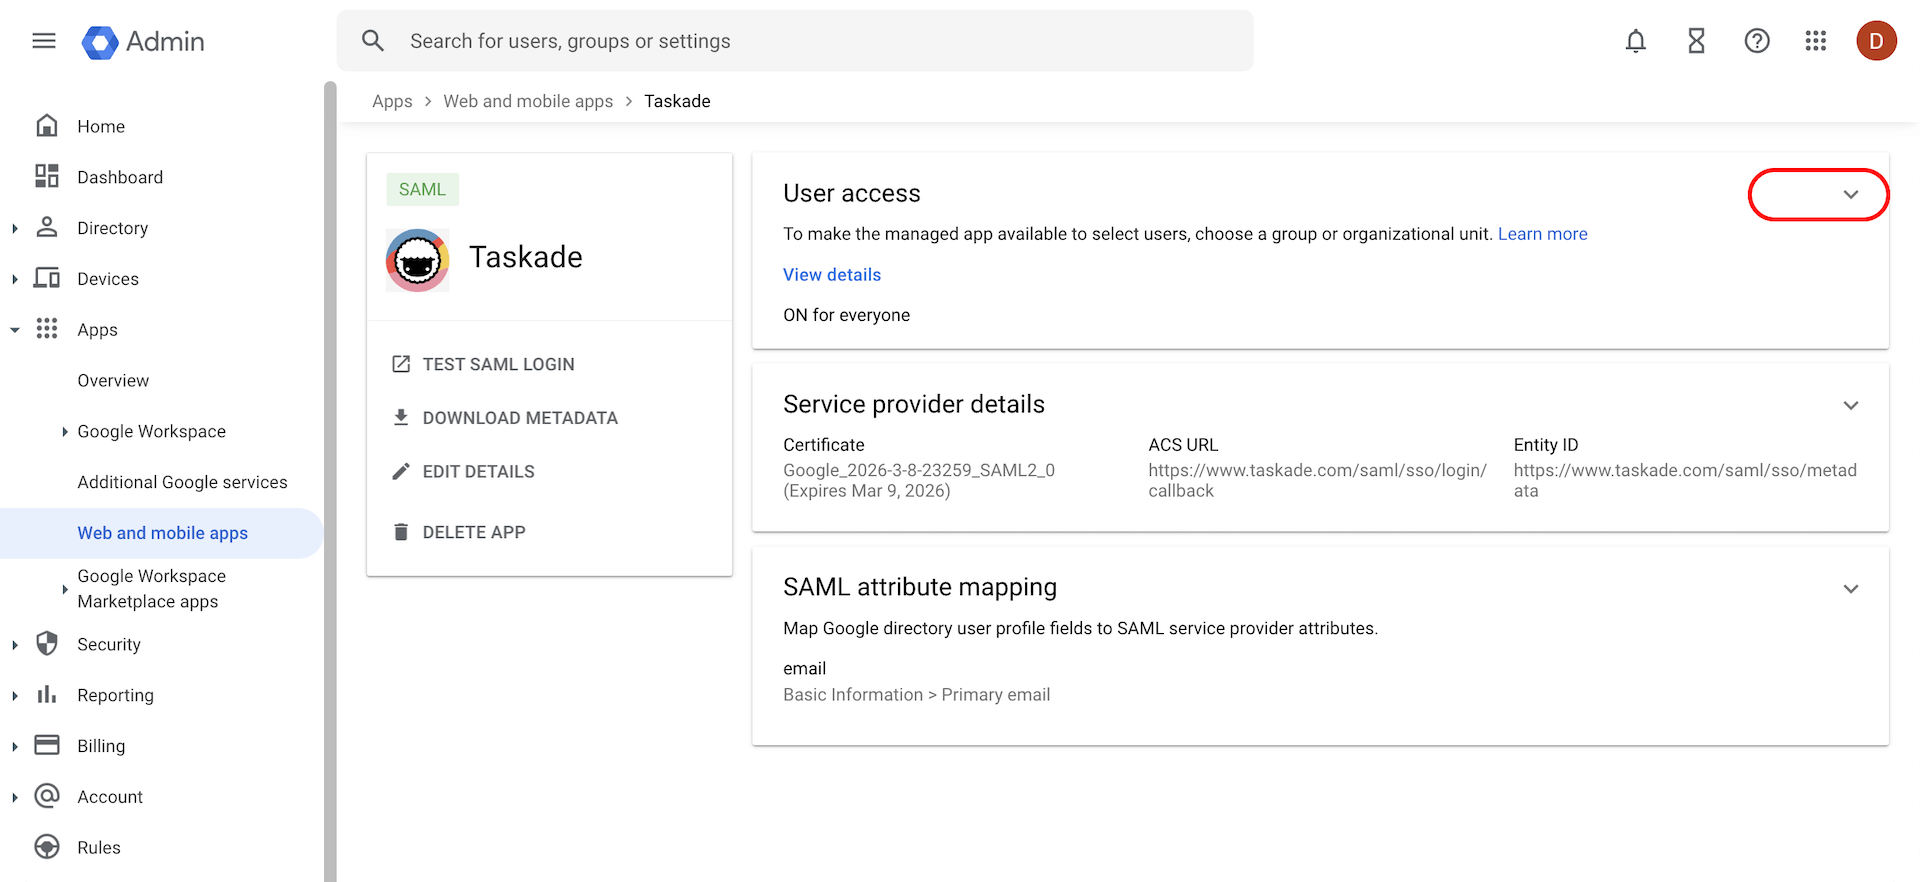
Task: Open the Learn more link
Action: (1542, 234)
